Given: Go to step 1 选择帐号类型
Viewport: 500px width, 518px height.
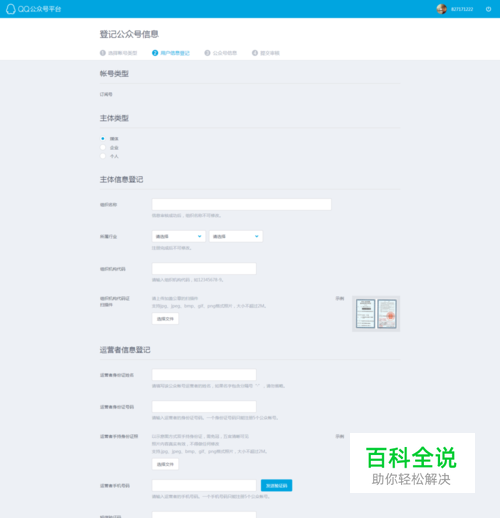Looking at the screenshot, I should 119,53.
